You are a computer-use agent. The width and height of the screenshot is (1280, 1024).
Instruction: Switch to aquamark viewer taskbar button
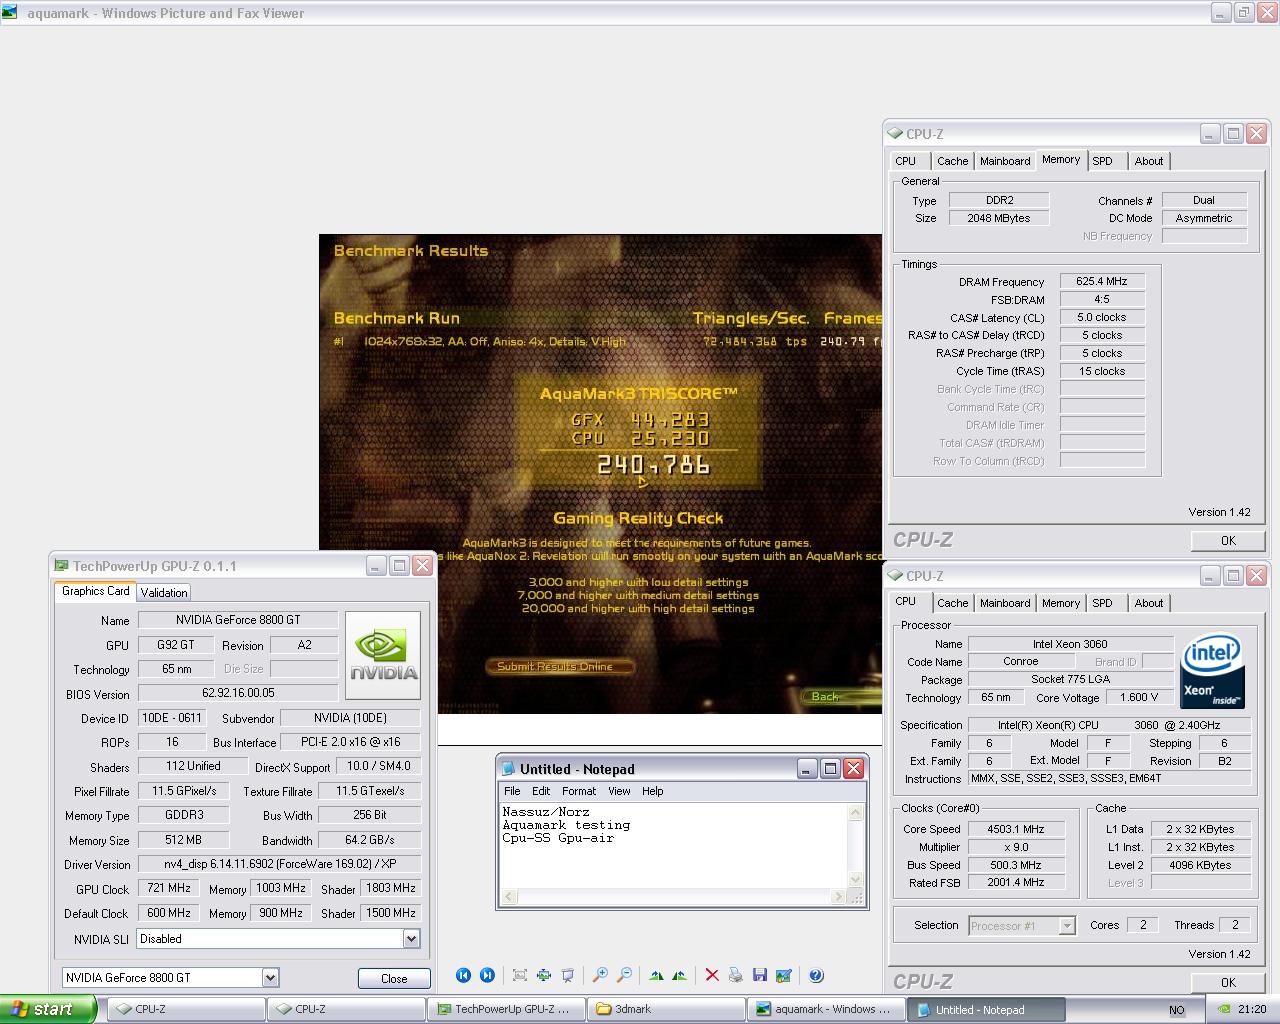coord(826,1009)
